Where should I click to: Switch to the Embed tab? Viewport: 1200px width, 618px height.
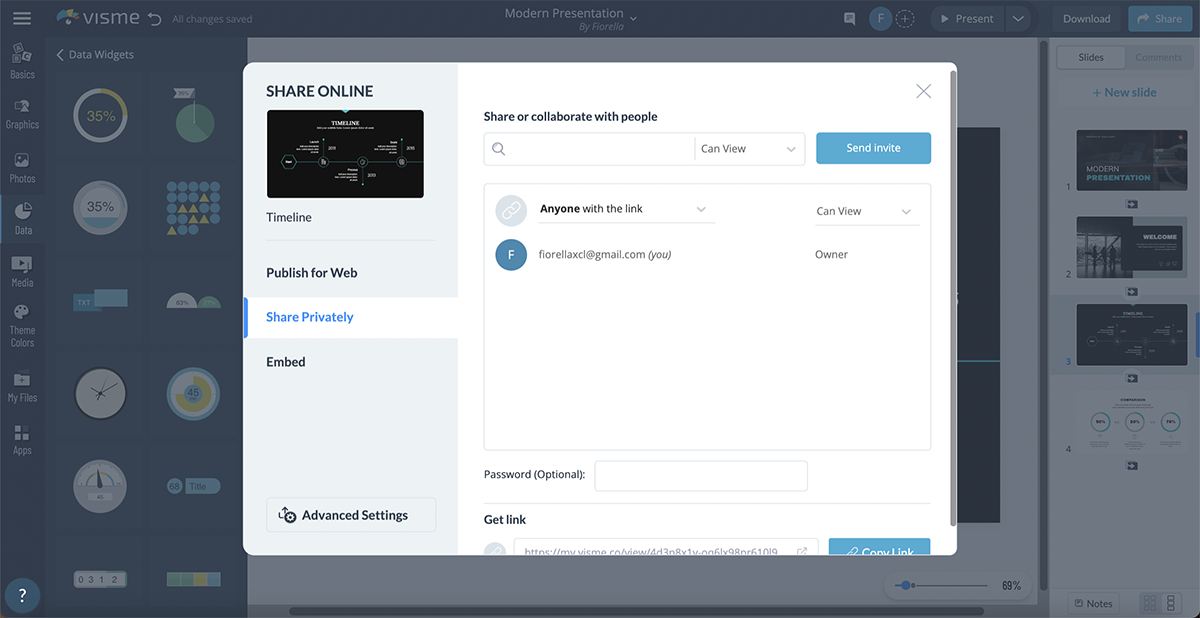(x=286, y=361)
